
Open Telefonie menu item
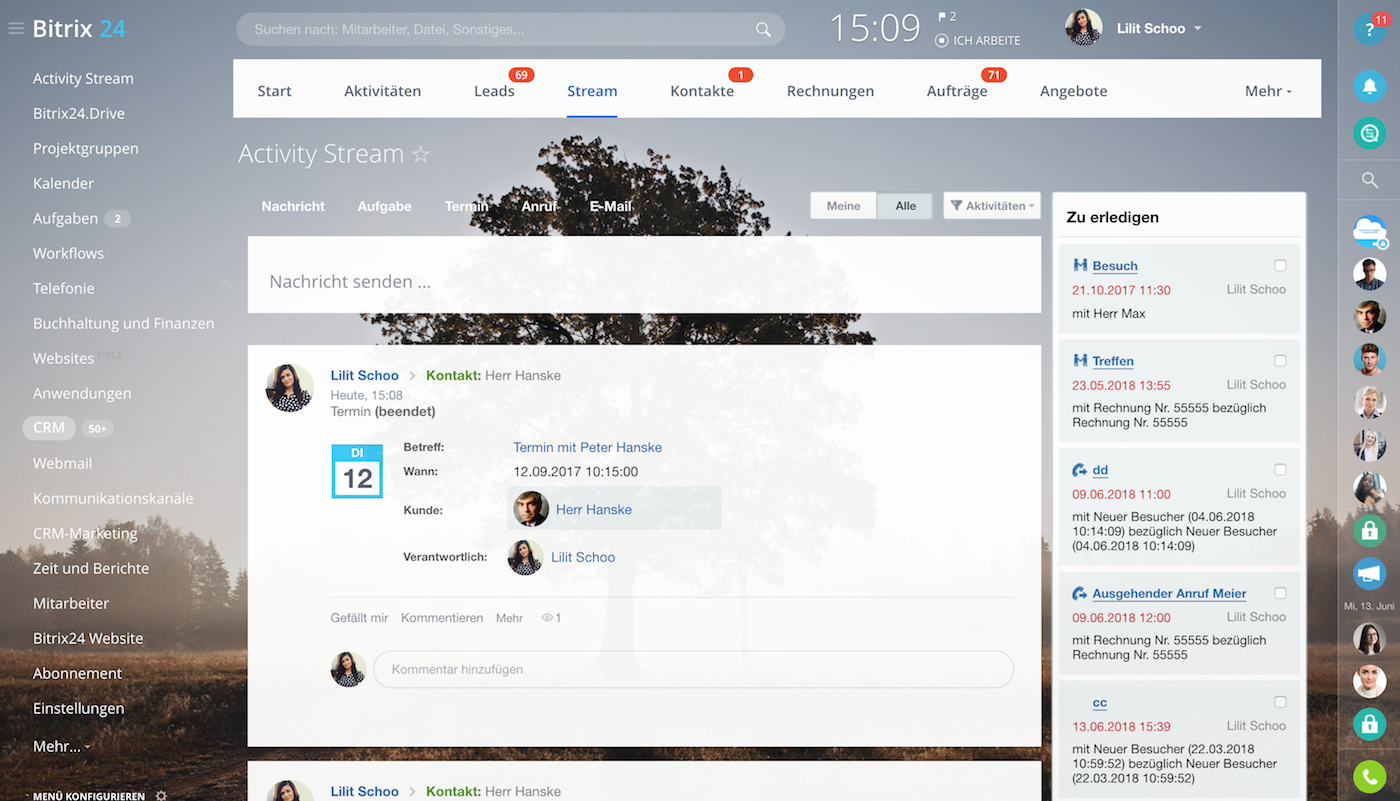pyautogui.click(x=64, y=289)
